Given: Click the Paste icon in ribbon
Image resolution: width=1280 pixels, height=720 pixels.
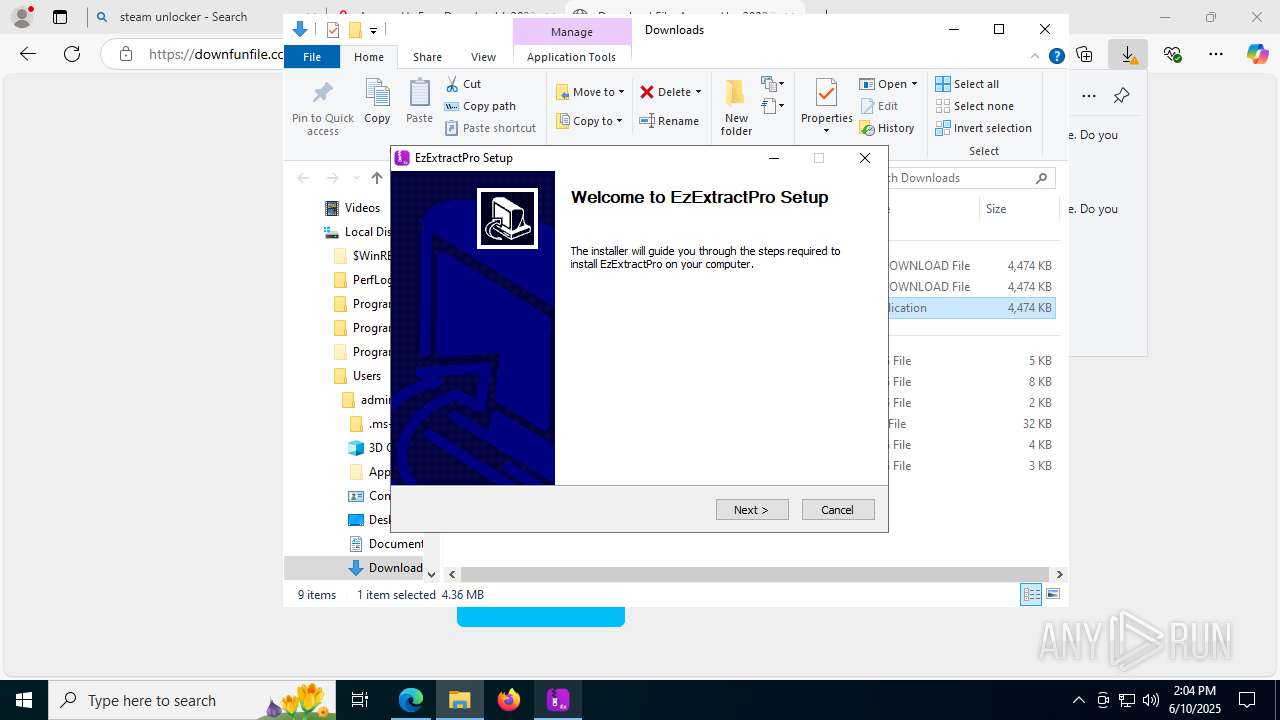Looking at the screenshot, I should tap(419, 102).
